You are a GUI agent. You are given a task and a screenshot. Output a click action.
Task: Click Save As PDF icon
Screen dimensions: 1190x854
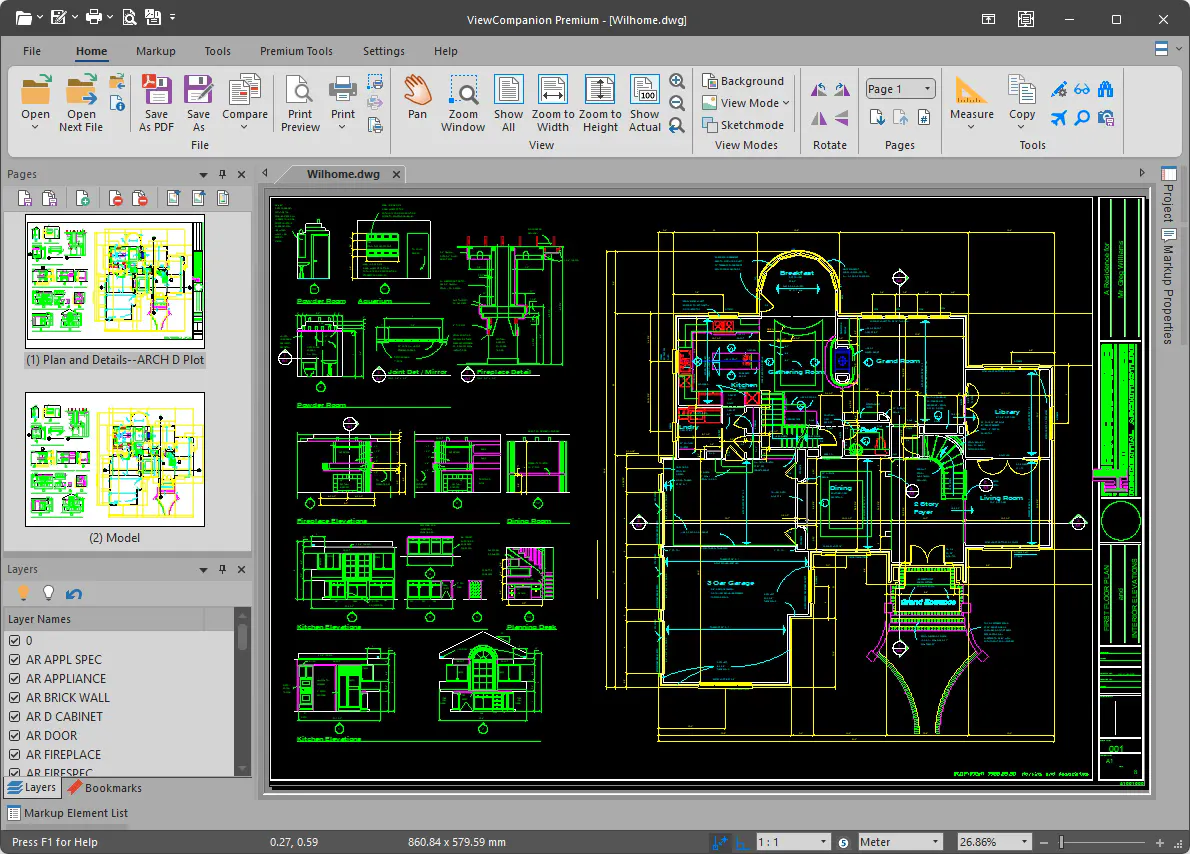[x=156, y=103]
